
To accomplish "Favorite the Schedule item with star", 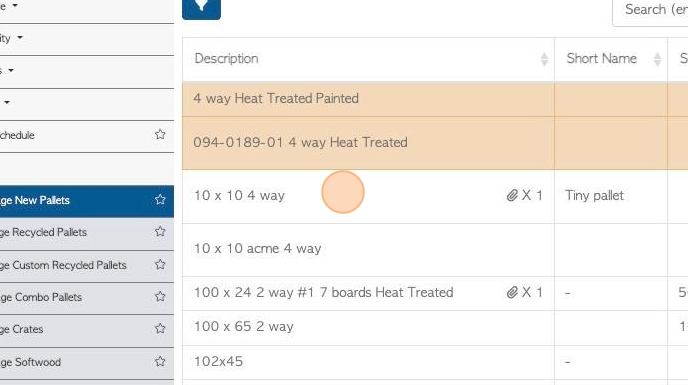I will (x=160, y=134).
